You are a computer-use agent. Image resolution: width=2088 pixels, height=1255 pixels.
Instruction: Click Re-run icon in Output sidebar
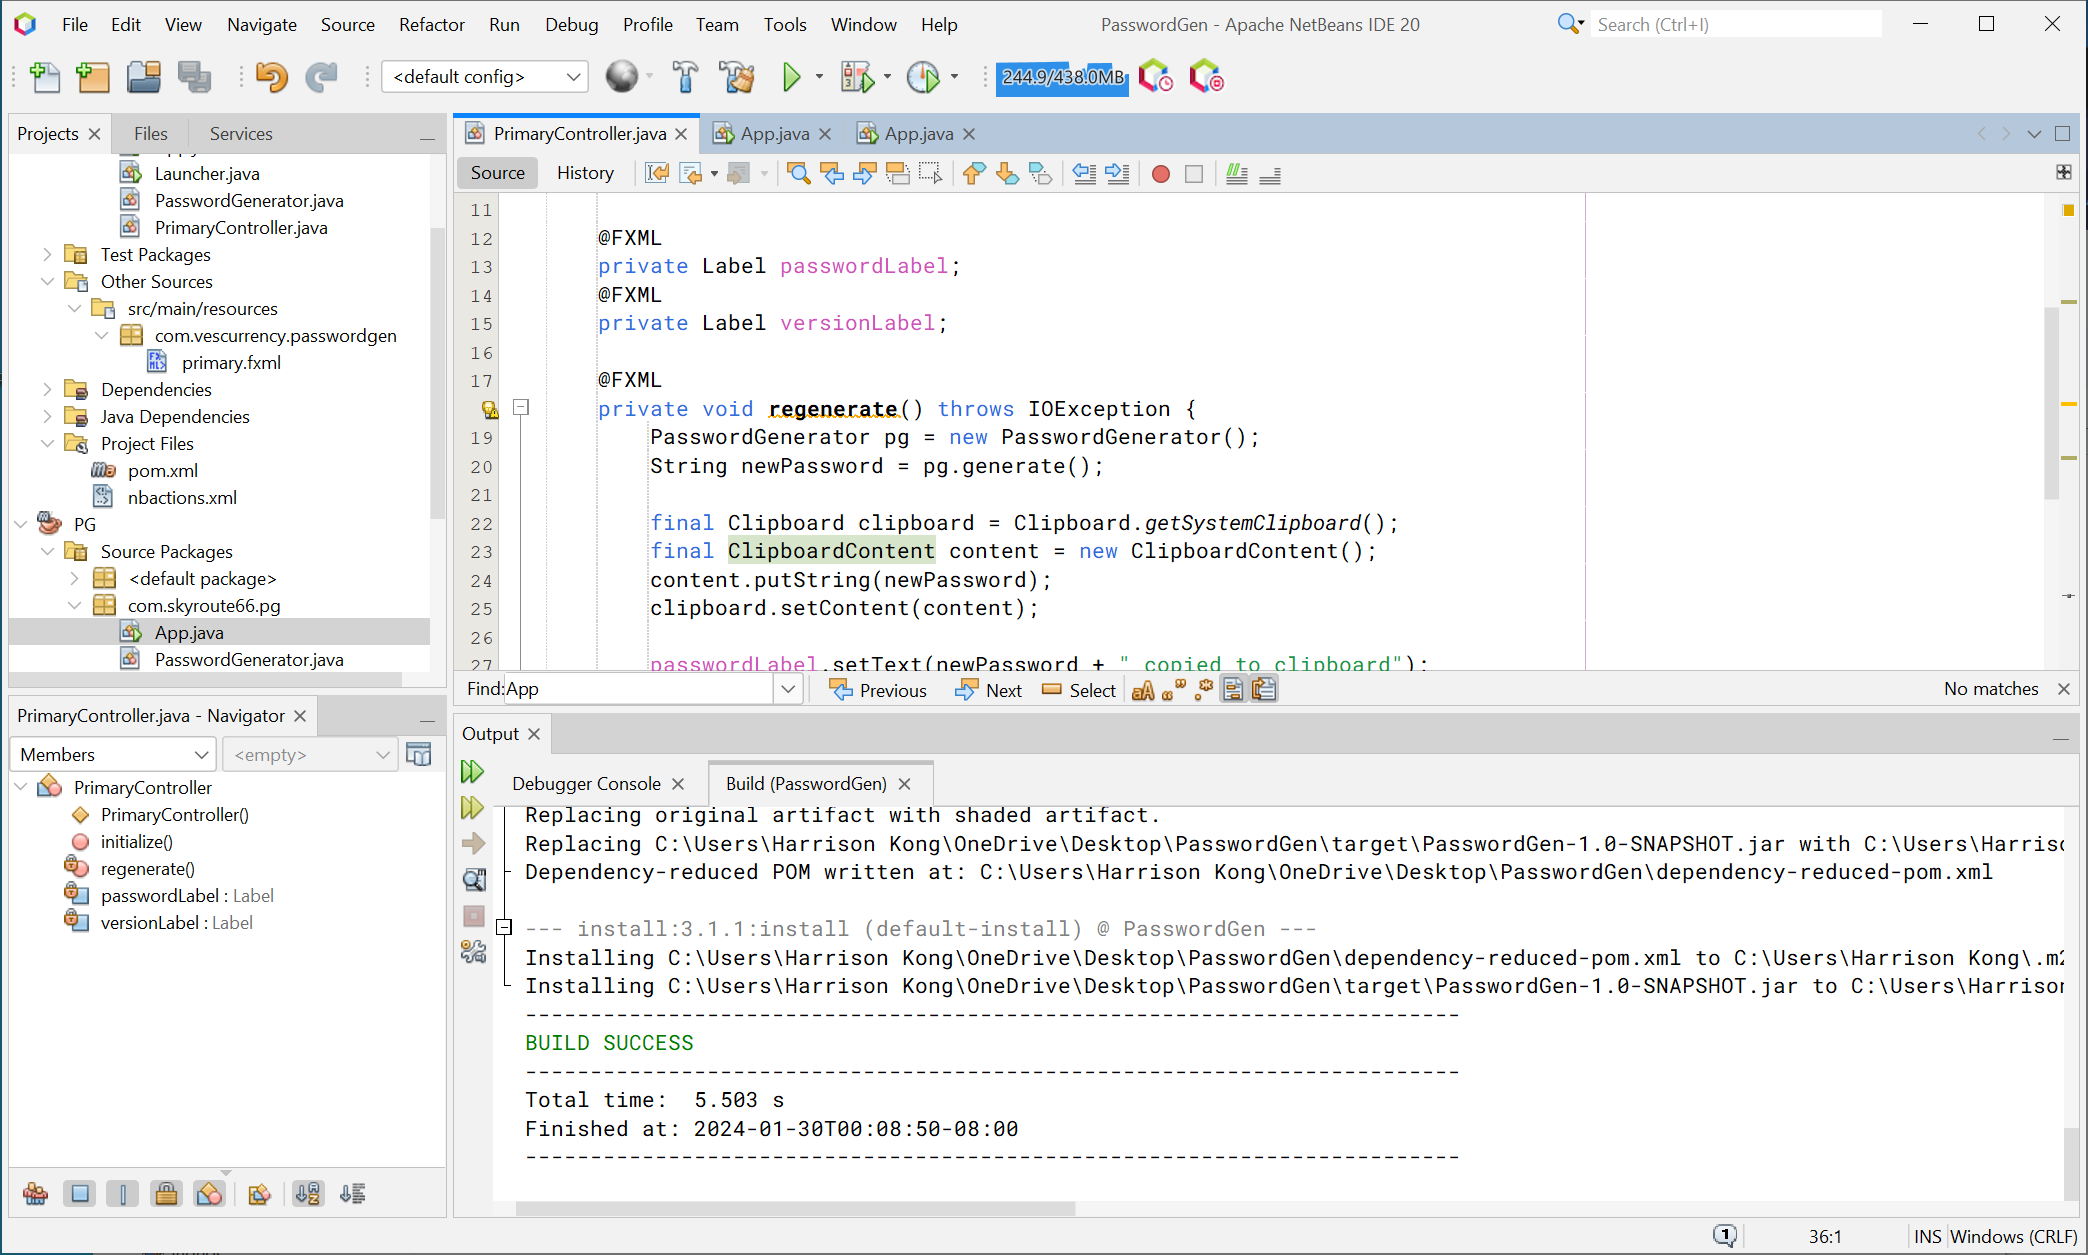point(473,771)
